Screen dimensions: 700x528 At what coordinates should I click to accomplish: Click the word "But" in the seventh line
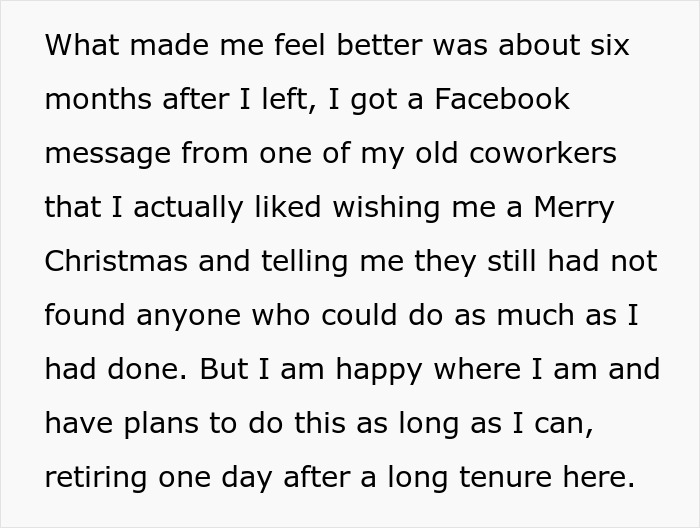click(x=223, y=369)
